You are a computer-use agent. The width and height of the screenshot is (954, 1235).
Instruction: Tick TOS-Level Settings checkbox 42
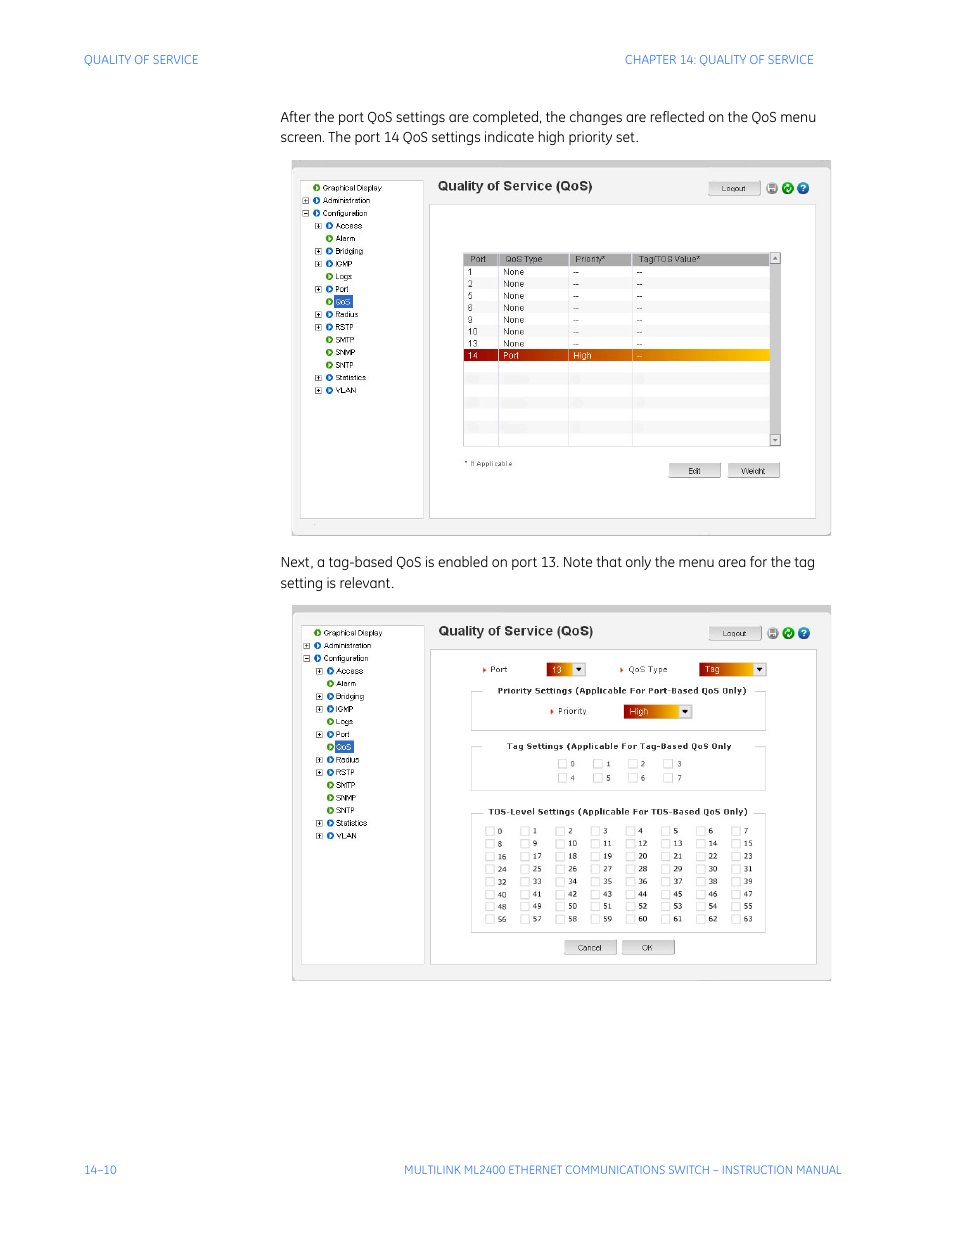[x=561, y=894]
